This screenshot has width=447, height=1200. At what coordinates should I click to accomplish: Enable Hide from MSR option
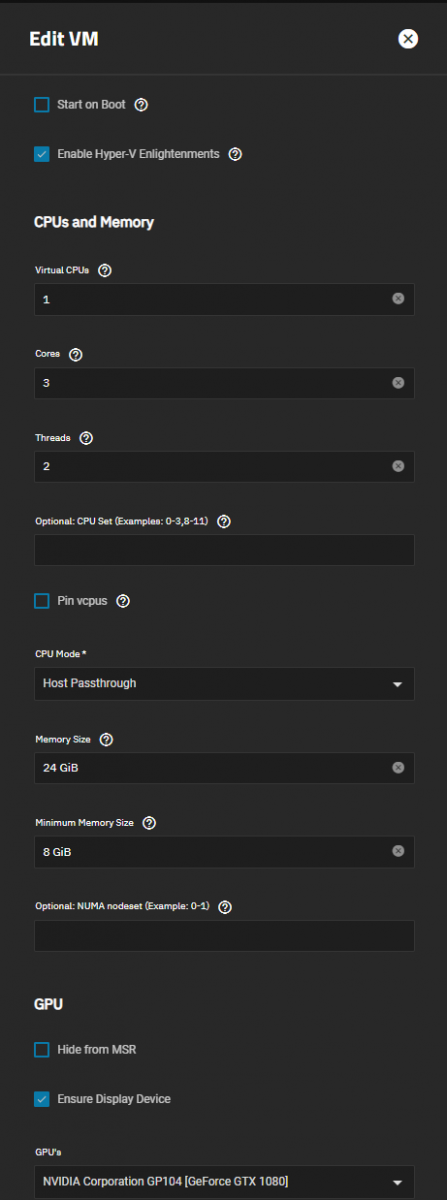click(x=42, y=1050)
